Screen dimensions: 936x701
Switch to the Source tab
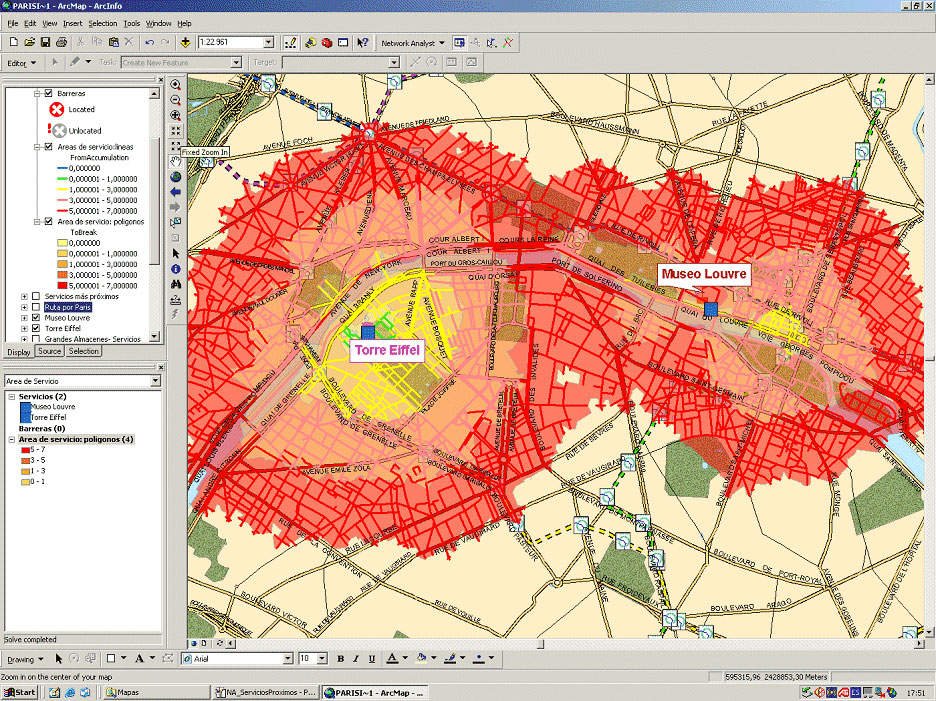pyautogui.click(x=49, y=351)
